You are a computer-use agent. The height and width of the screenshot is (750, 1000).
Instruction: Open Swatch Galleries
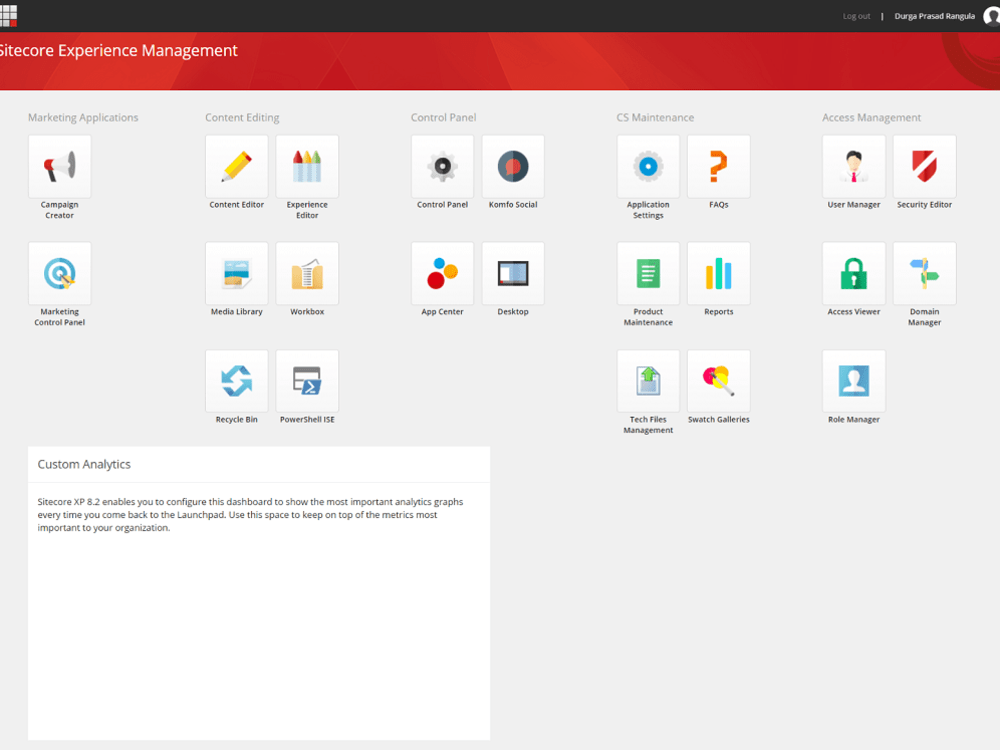click(x=719, y=381)
